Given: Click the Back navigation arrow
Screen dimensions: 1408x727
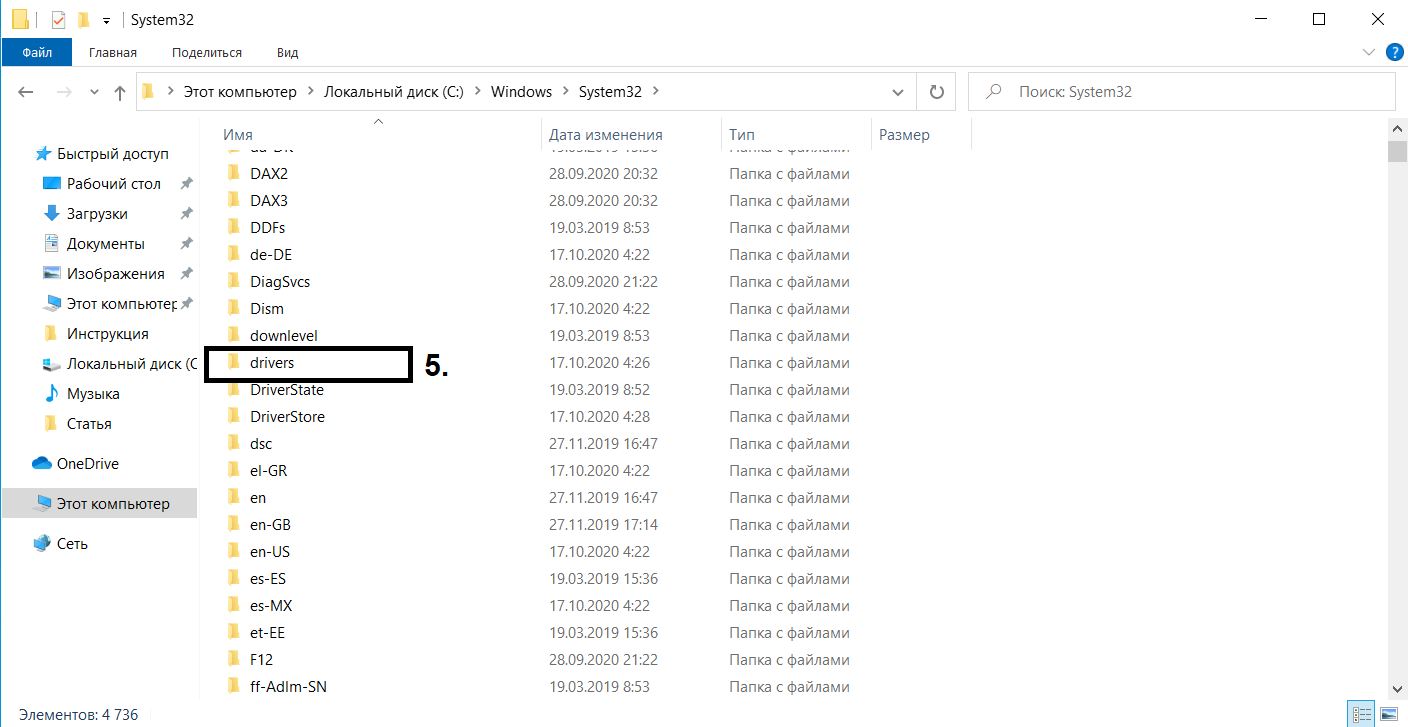Looking at the screenshot, I should point(26,92).
